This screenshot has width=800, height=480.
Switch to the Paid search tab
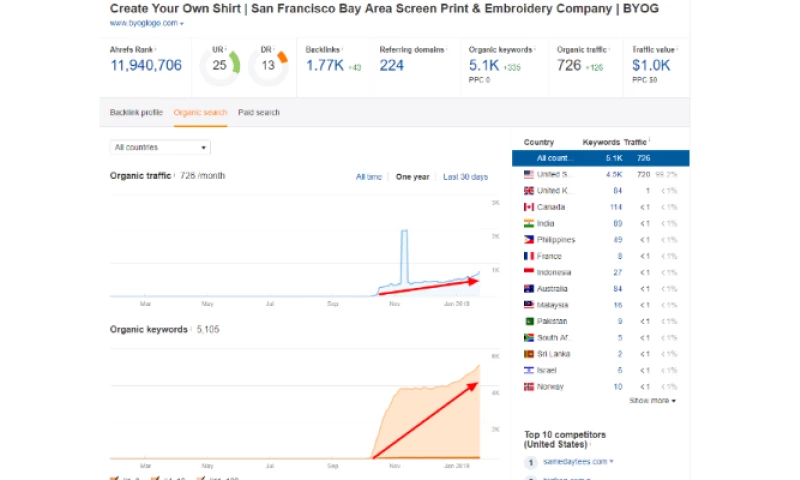259,112
